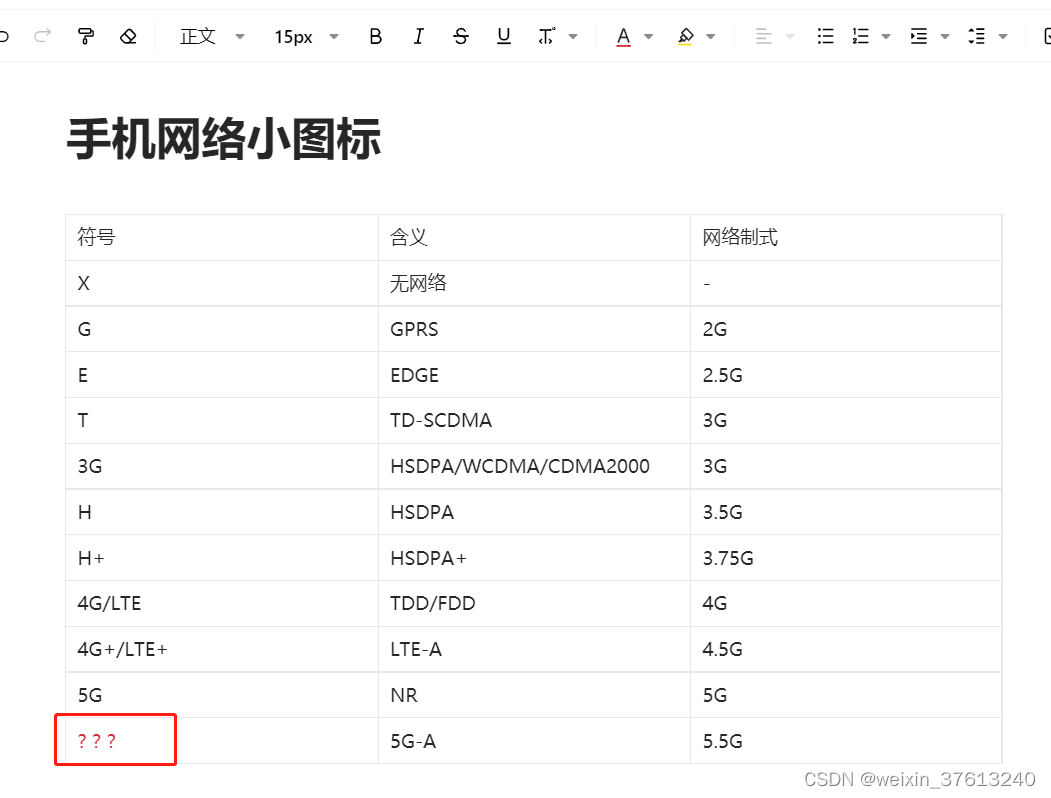Apply the red font color A
This screenshot has height=798, width=1051.
click(x=623, y=37)
